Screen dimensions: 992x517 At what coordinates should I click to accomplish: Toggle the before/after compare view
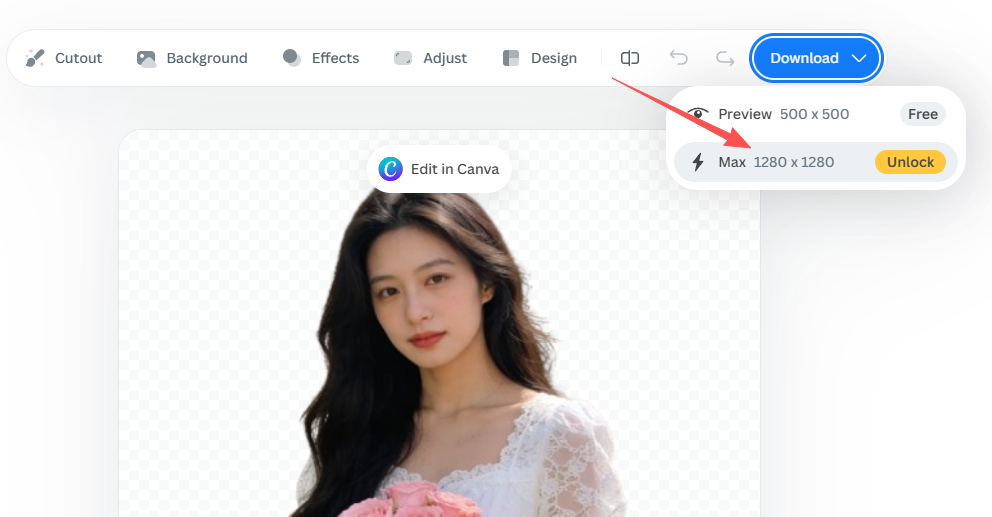(630, 58)
